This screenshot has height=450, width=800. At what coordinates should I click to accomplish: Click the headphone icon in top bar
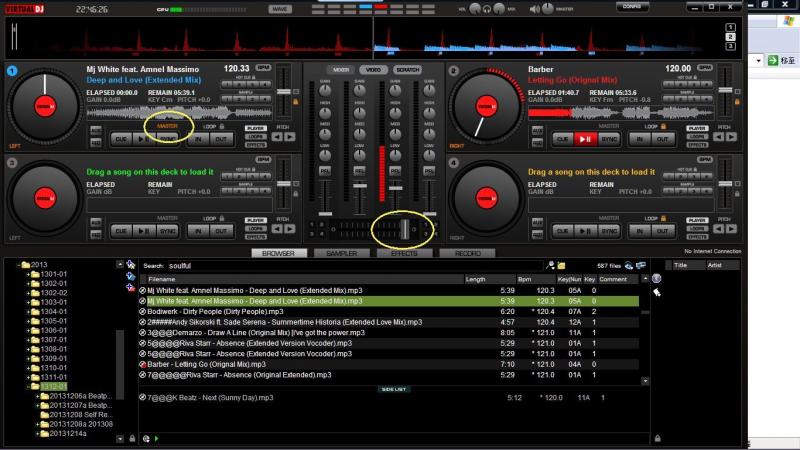pyautogui.click(x=487, y=8)
